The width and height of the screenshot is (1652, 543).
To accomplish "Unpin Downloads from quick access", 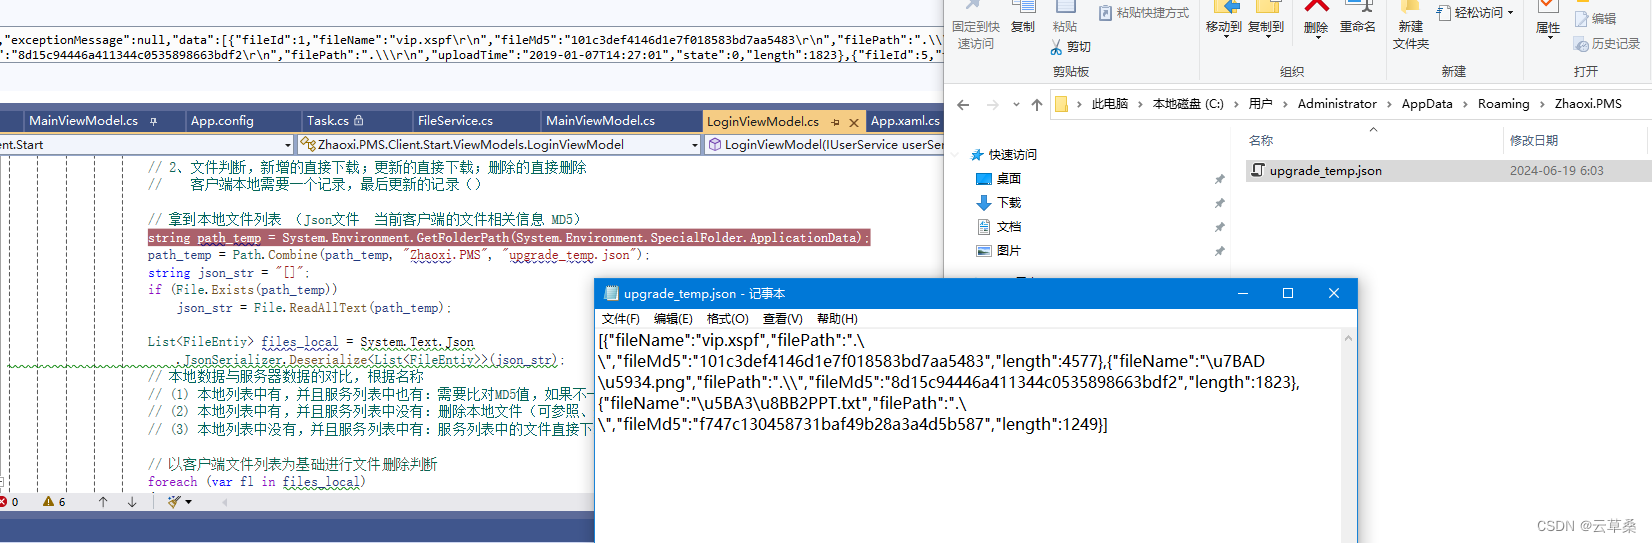I will [1219, 203].
